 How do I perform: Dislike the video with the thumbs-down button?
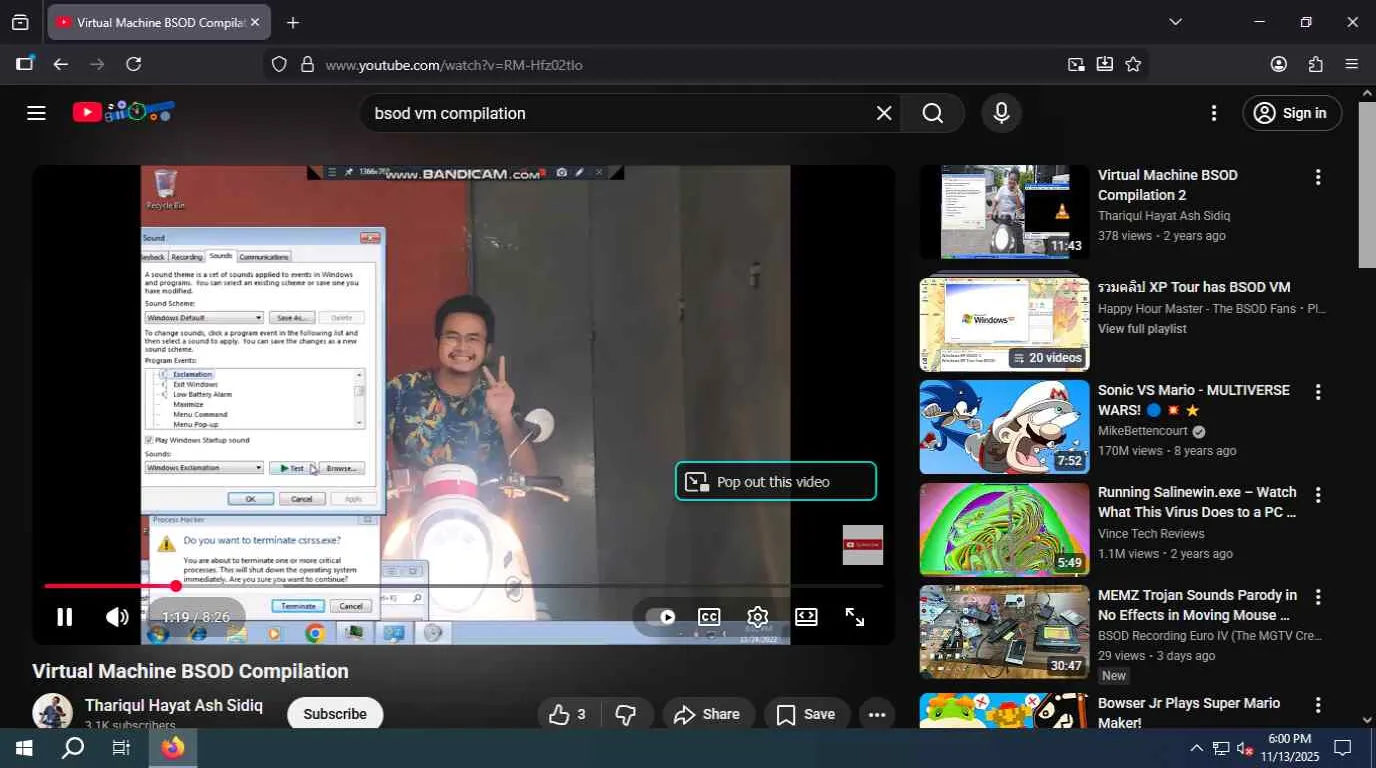point(626,714)
